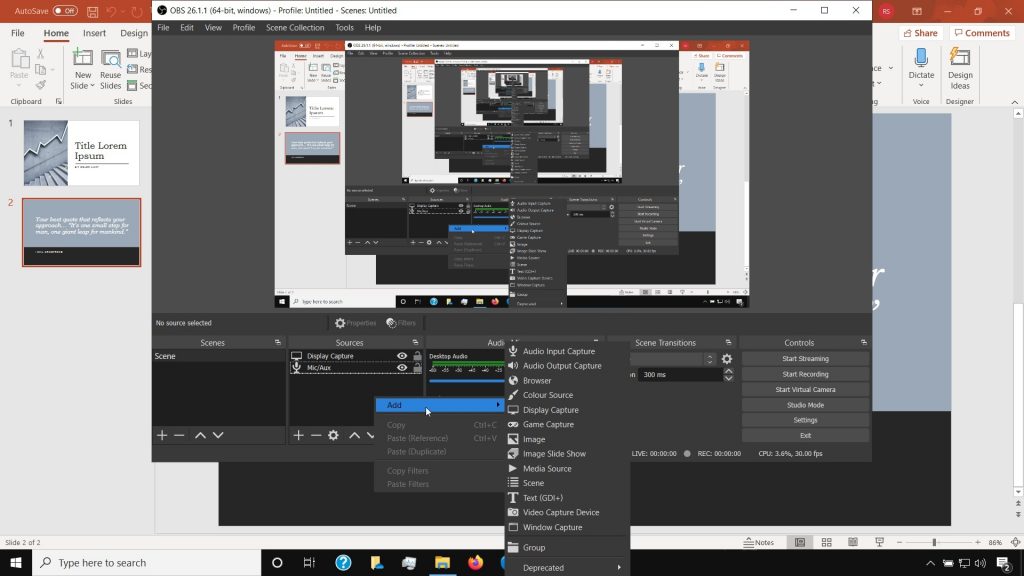Open the Scene Collection menu in OBS
The width and height of the screenshot is (1024, 576).
click(x=295, y=27)
